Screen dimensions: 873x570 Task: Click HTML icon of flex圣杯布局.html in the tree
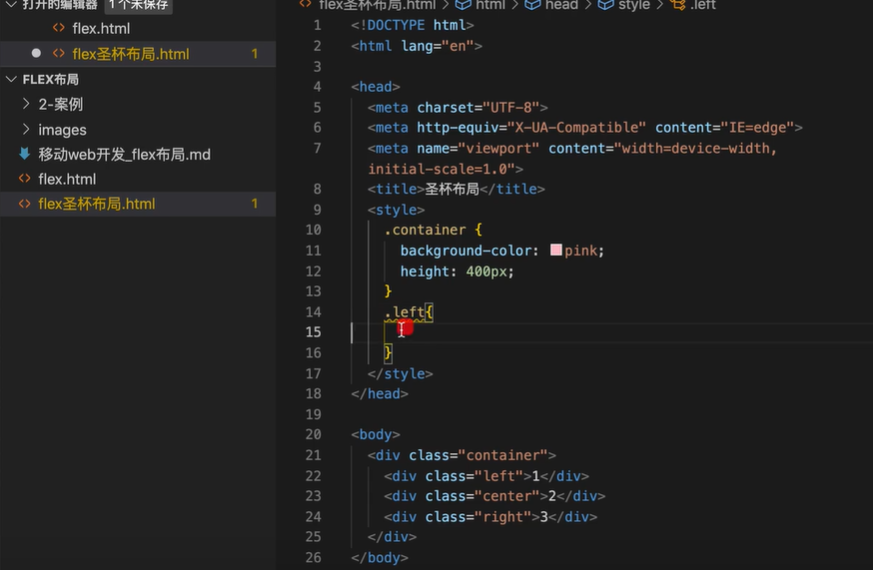pos(24,204)
